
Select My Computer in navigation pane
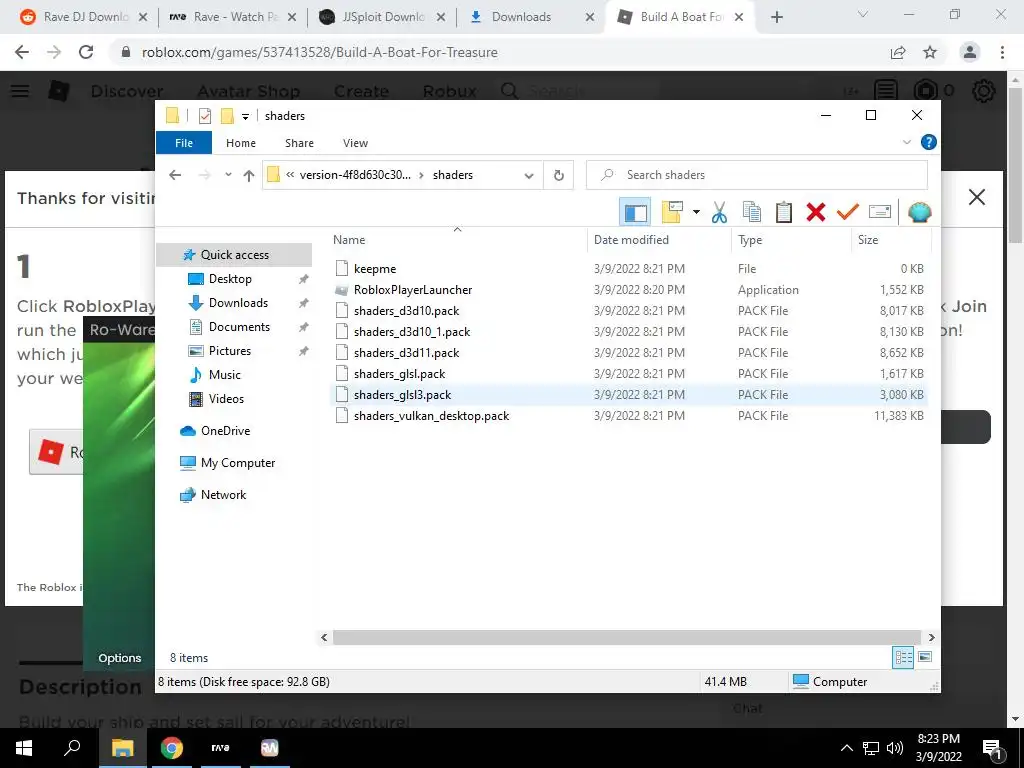(237, 463)
